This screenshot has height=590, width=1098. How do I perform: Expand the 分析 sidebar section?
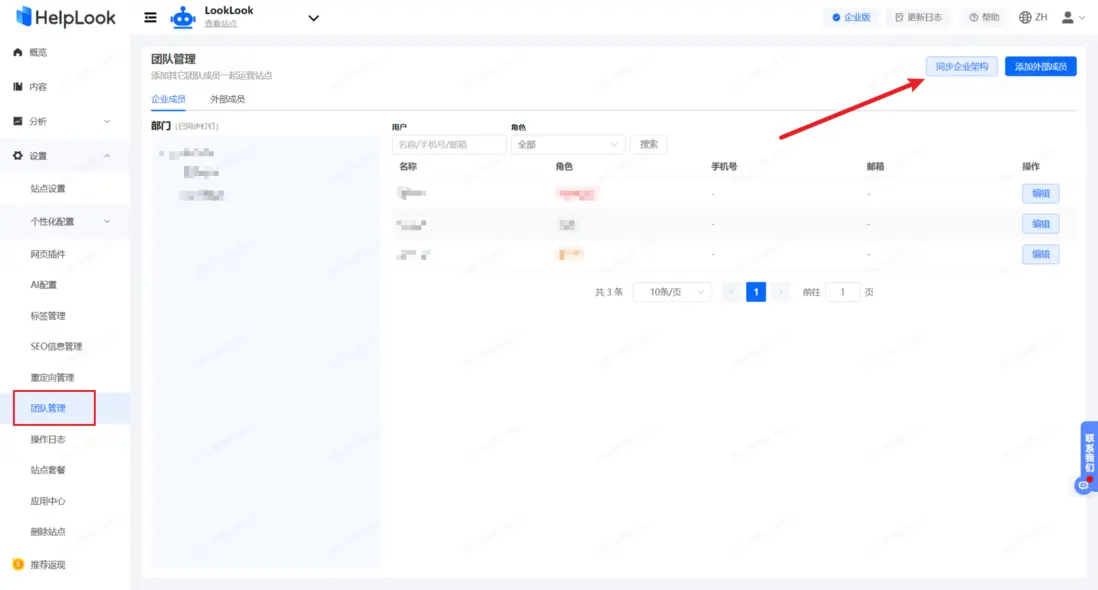(64, 121)
